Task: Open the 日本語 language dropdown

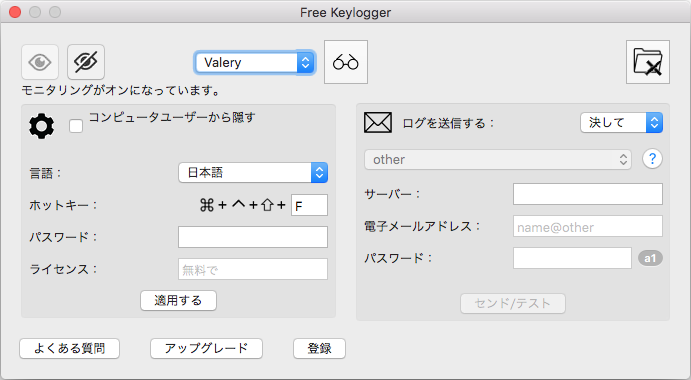Action: click(253, 173)
